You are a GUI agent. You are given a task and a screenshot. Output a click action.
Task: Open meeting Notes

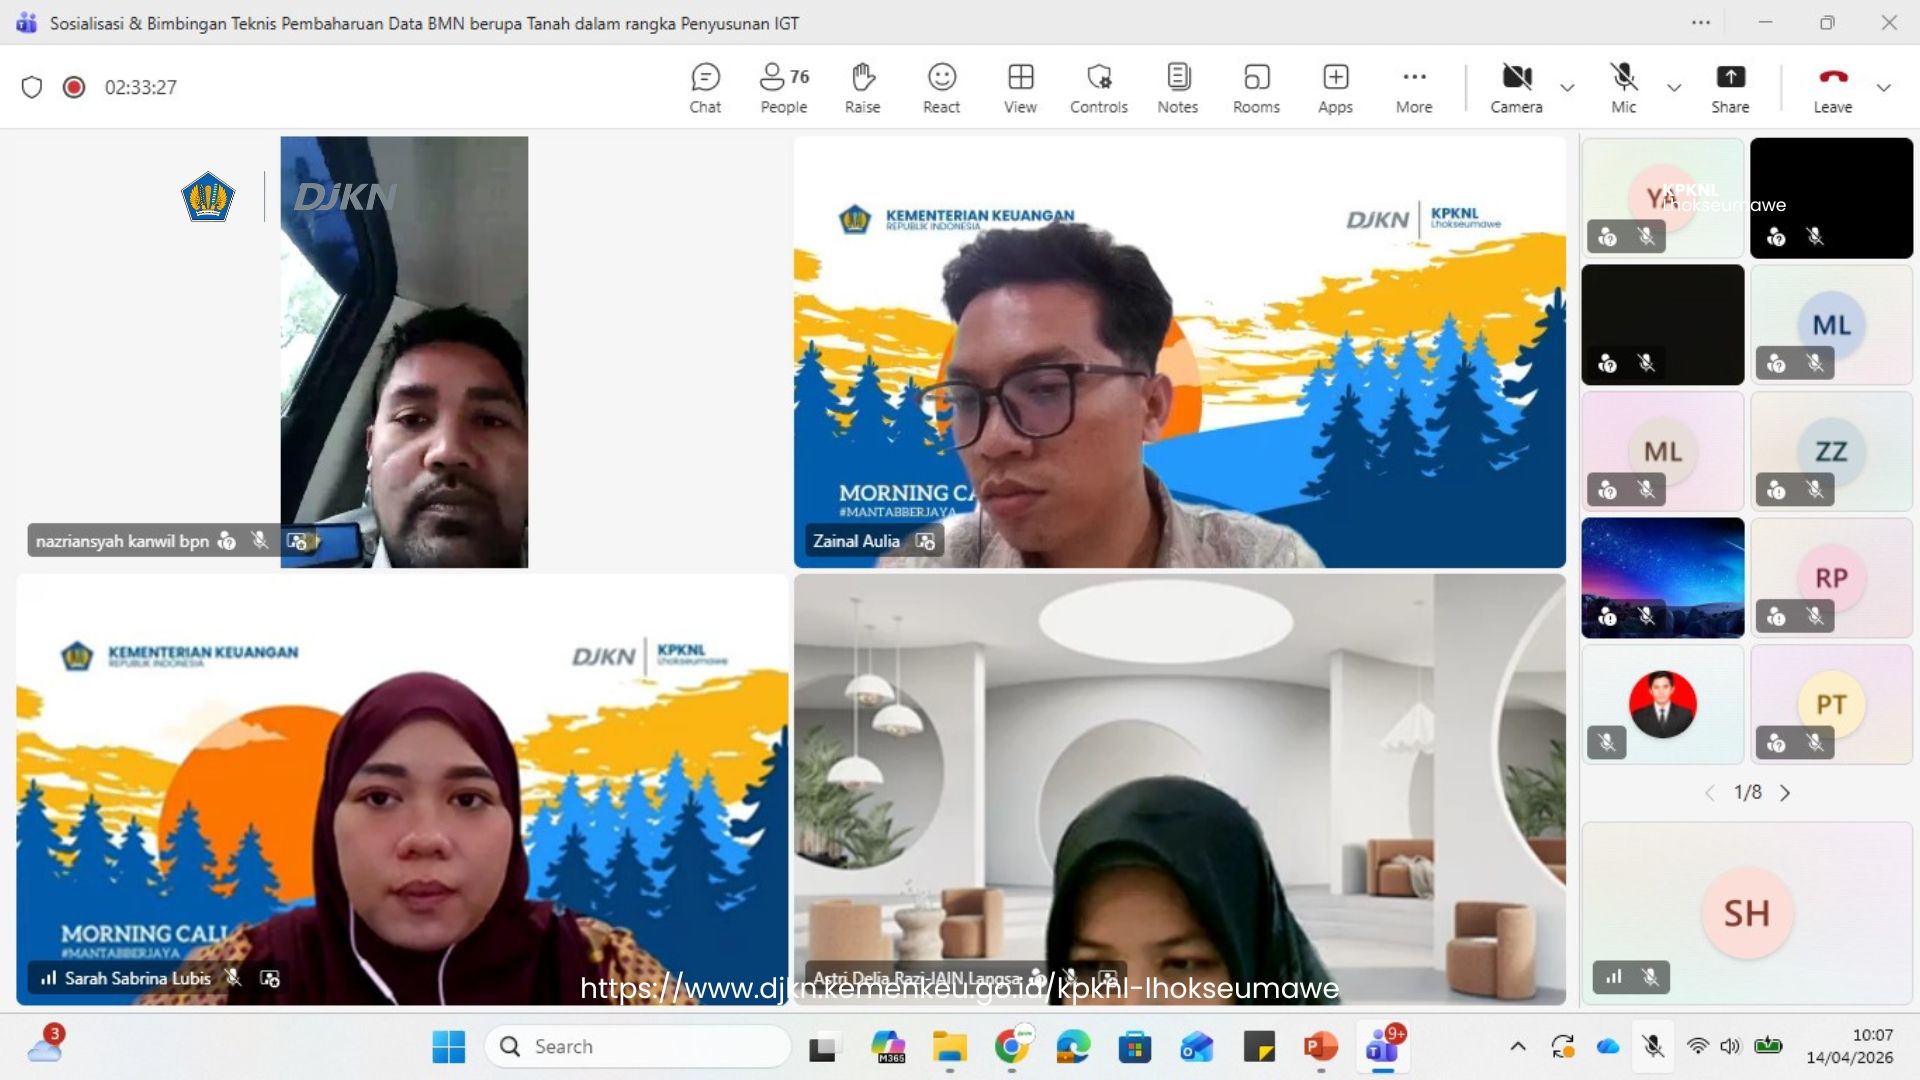[1177, 88]
